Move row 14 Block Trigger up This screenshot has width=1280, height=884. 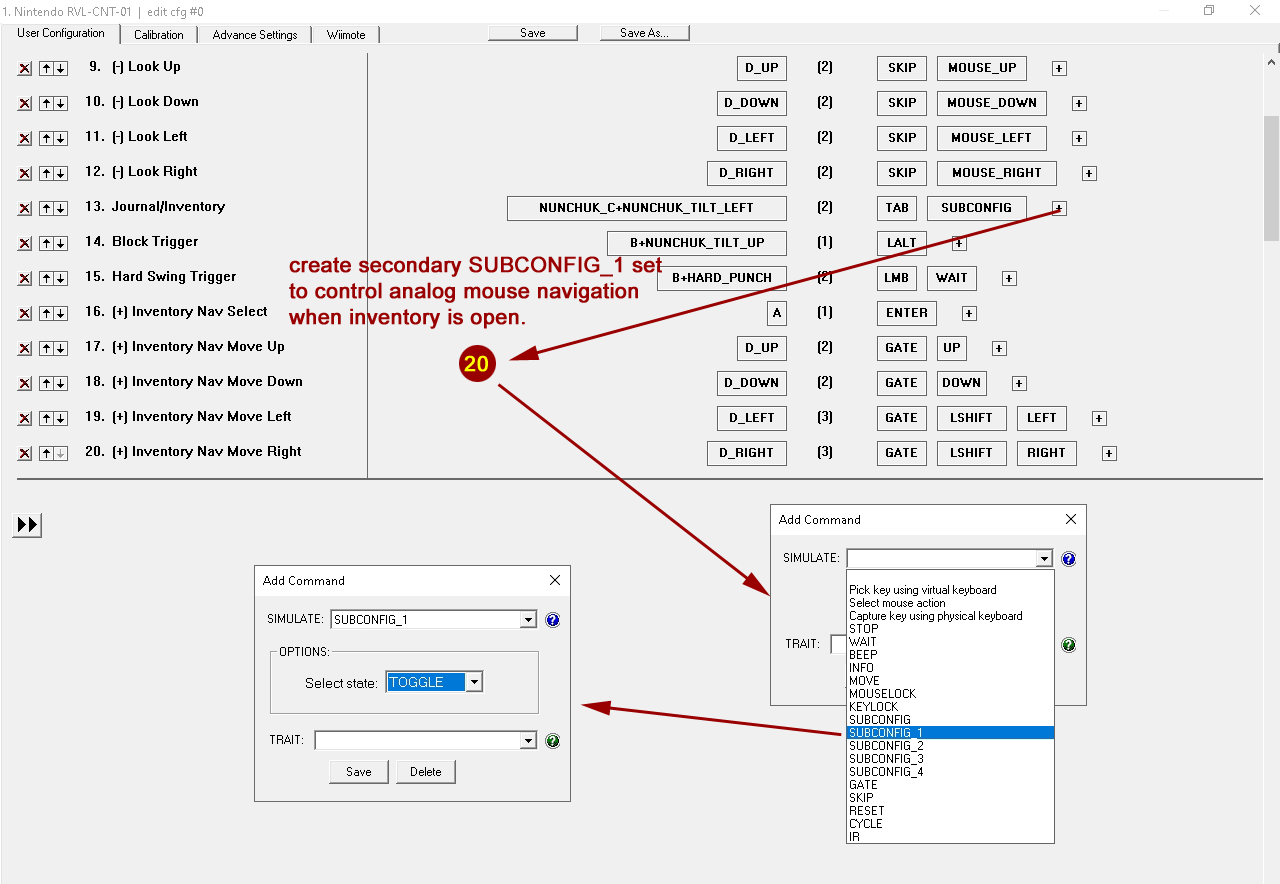(46, 244)
